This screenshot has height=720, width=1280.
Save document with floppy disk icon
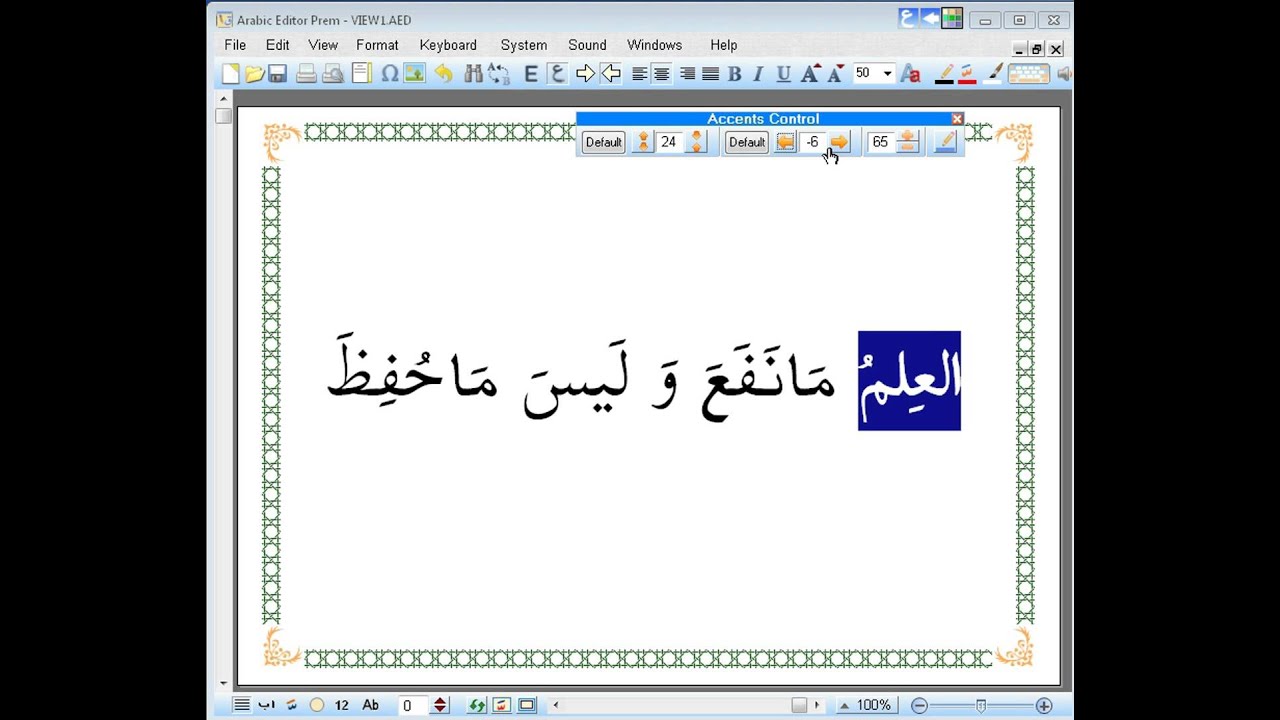point(277,73)
